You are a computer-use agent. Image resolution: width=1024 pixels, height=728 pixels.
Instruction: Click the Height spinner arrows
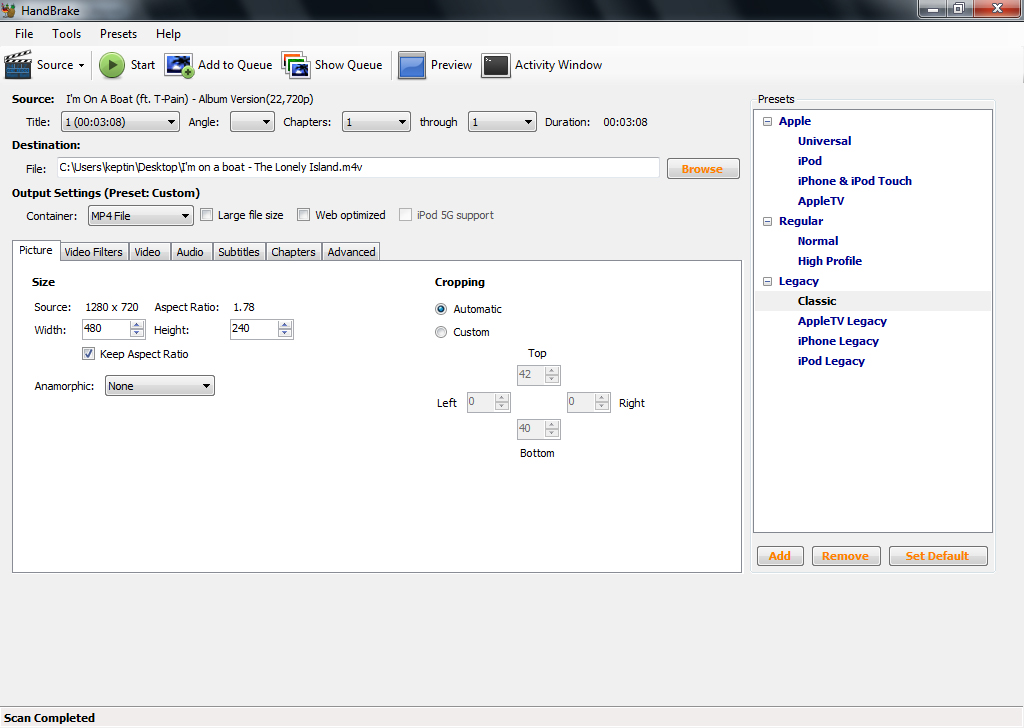point(285,329)
